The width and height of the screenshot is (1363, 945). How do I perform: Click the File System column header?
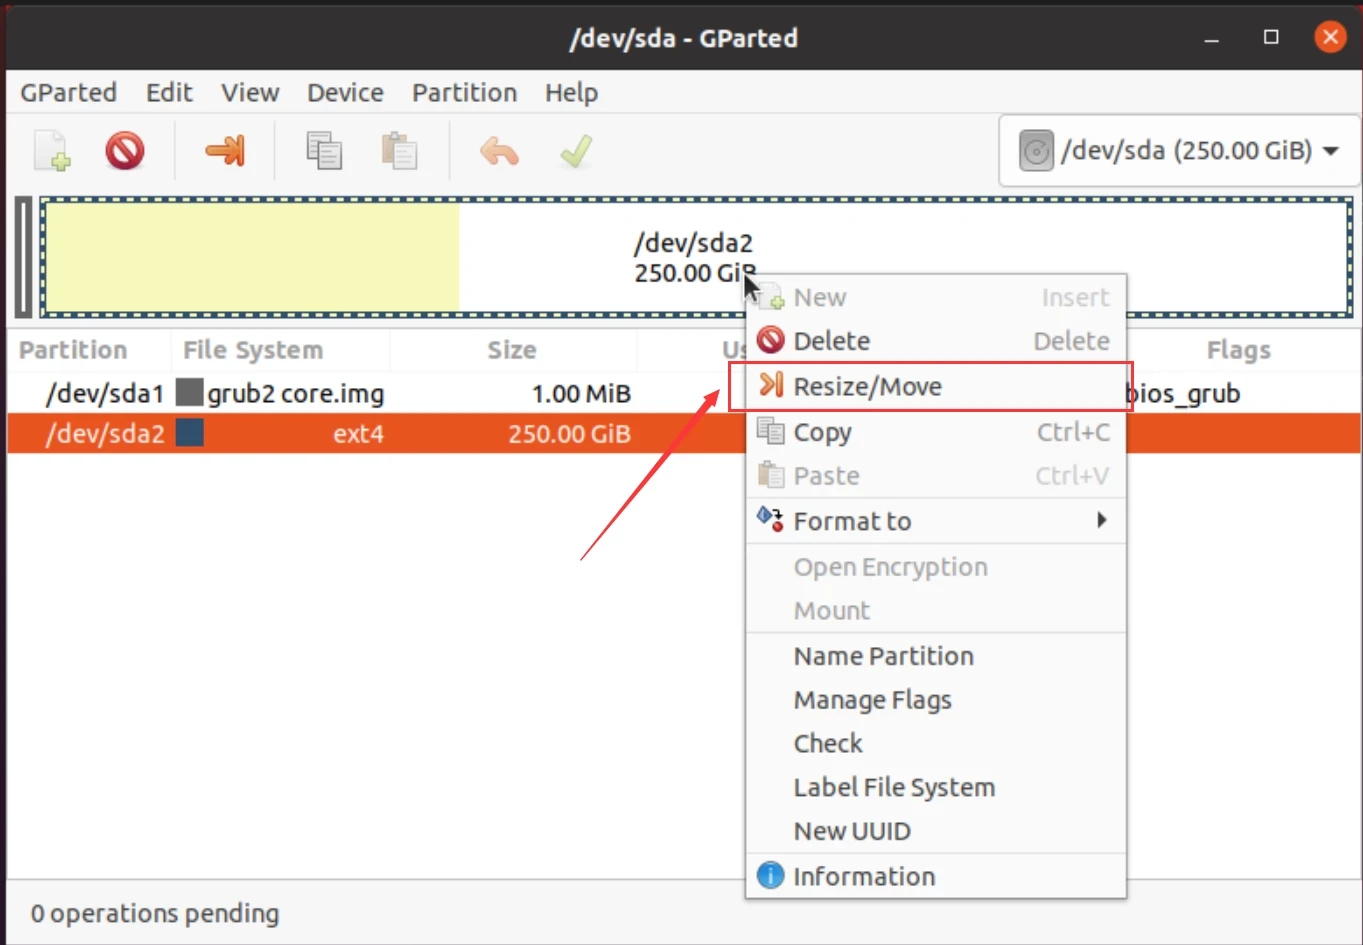tap(253, 350)
